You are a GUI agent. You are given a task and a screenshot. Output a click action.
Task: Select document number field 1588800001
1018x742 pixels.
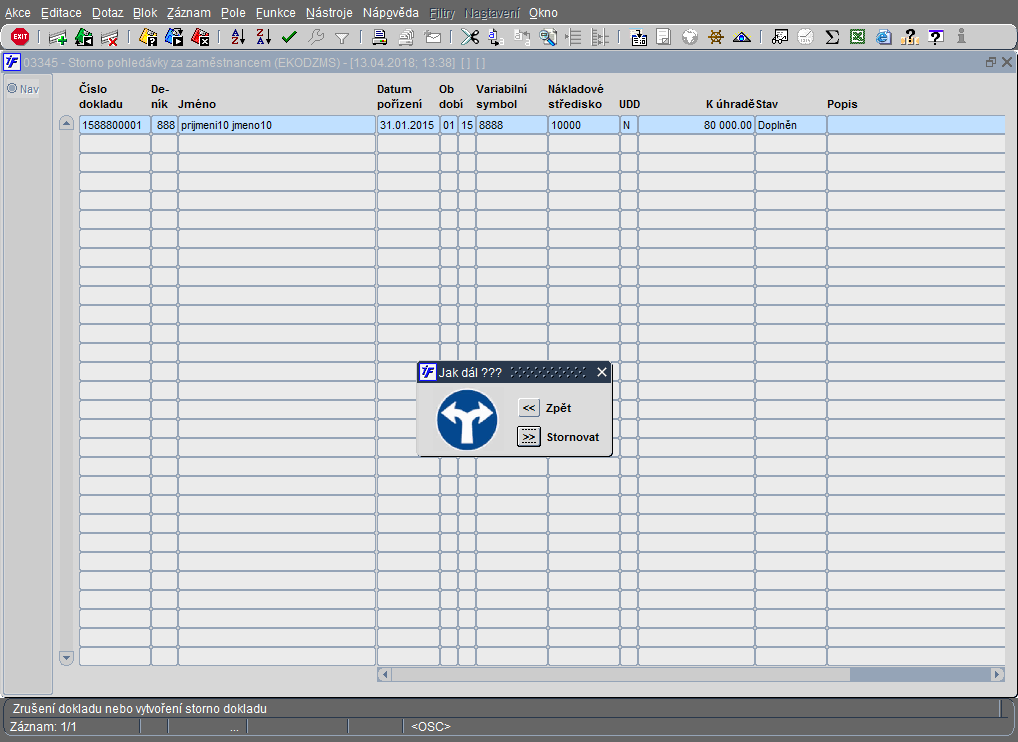(115, 125)
